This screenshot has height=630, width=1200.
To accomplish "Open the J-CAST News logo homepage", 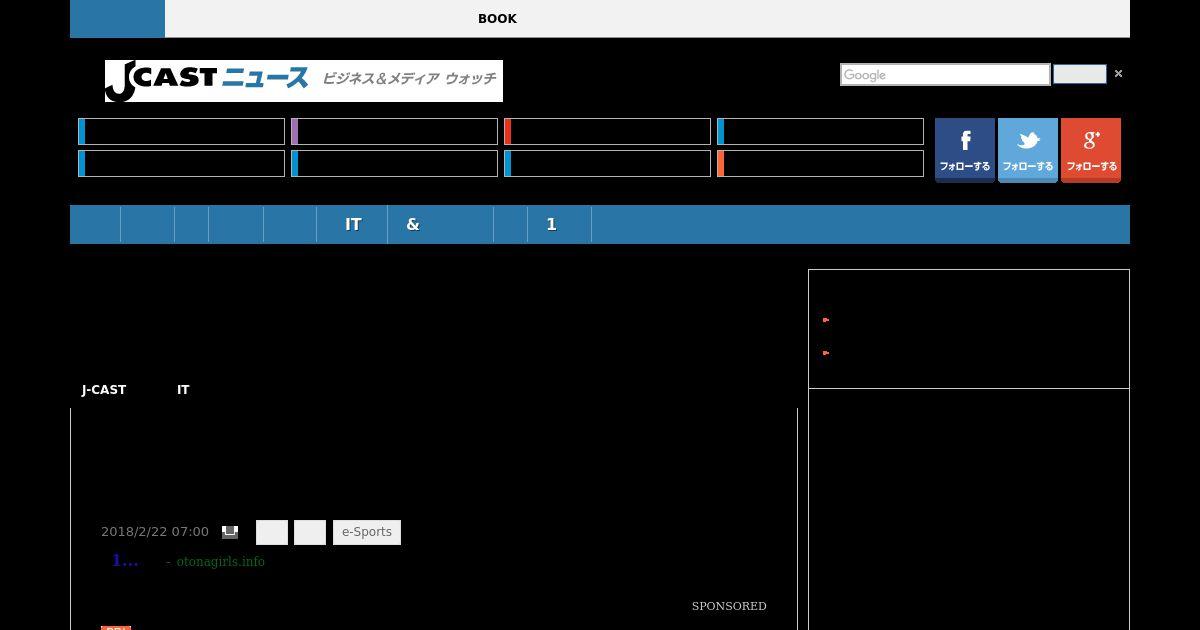I will [x=304, y=81].
